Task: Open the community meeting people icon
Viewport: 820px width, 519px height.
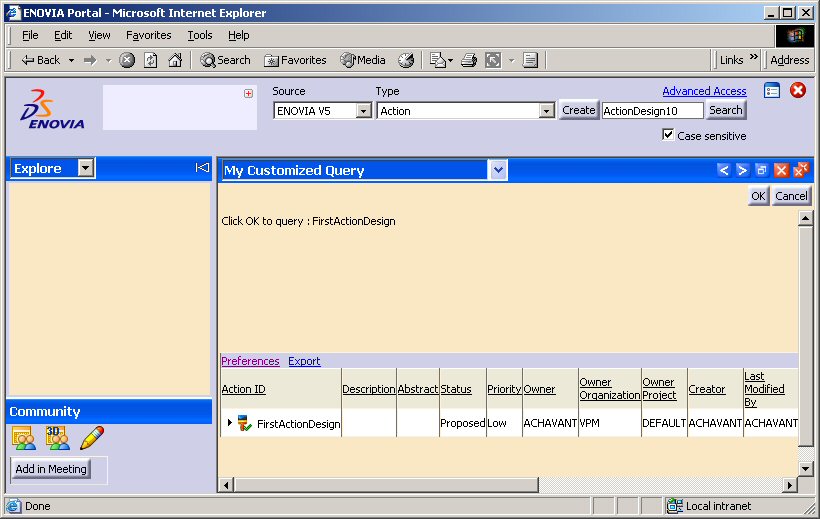Action: point(24,438)
